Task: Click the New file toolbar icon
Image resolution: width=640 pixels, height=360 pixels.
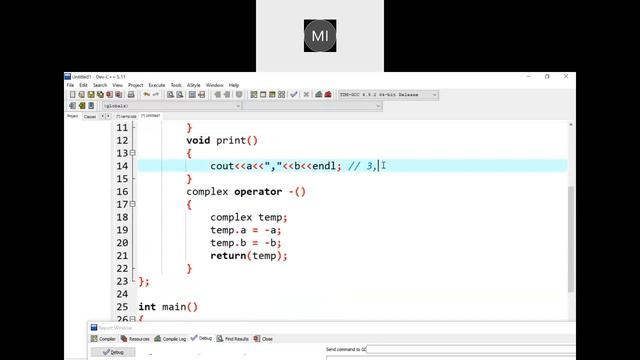Action: [73, 95]
